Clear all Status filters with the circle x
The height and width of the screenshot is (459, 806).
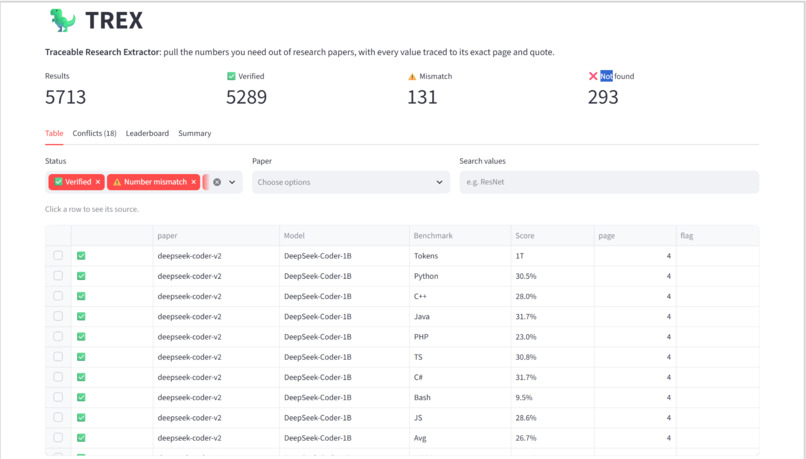pos(217,182)
